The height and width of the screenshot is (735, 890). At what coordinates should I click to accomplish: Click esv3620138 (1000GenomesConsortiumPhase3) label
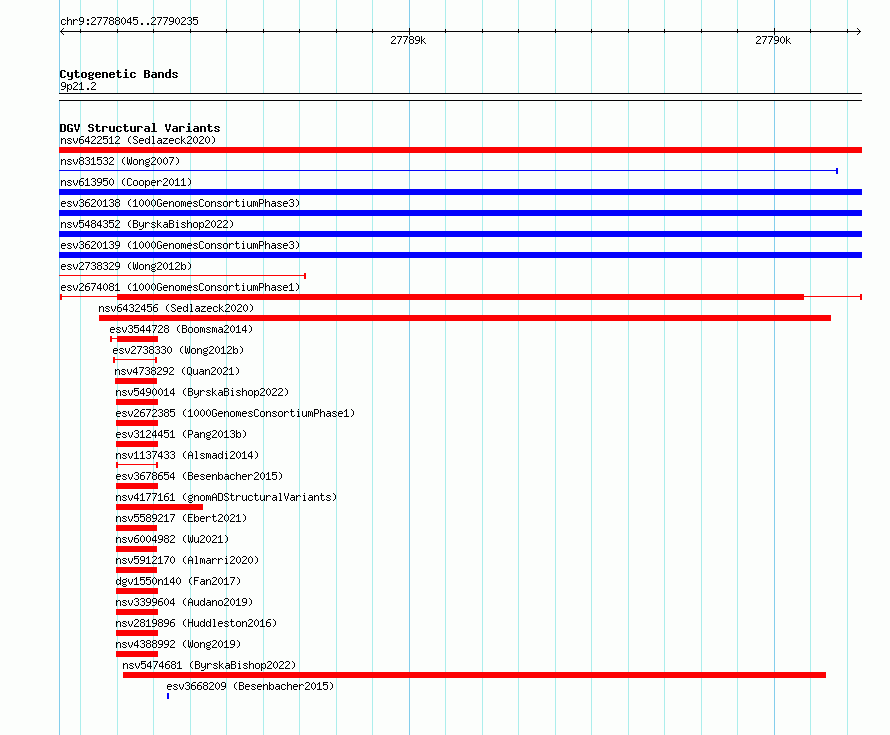[180, 203]
